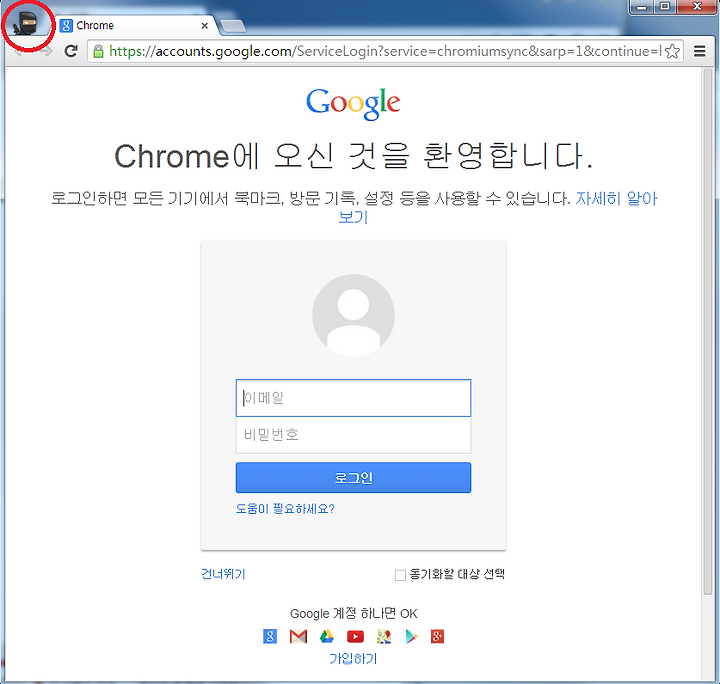
Task: Focus the 비밀번호 password field
Action: coord(353,435)
